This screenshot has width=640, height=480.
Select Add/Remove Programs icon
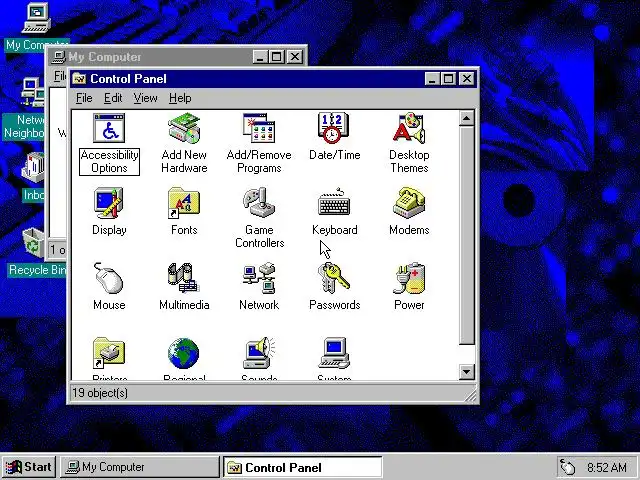pyautogui.click(x=259, y=128)
